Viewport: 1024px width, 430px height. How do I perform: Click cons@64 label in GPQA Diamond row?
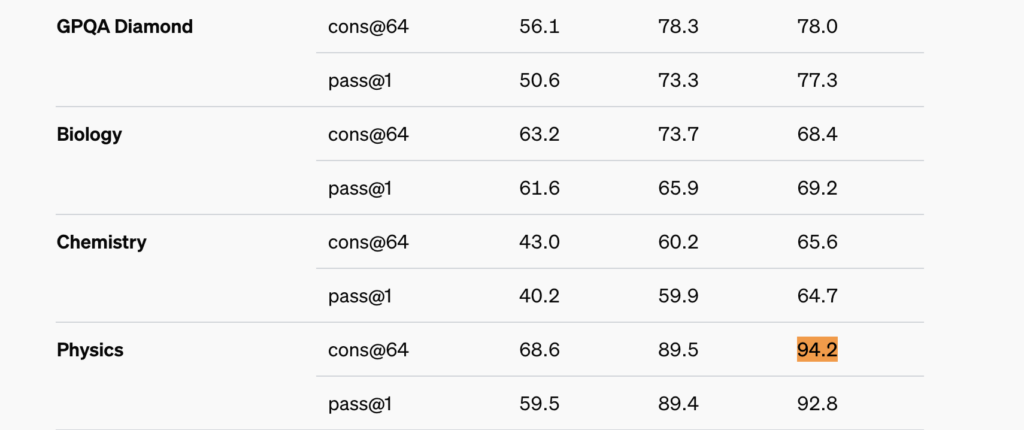point(368,27)
